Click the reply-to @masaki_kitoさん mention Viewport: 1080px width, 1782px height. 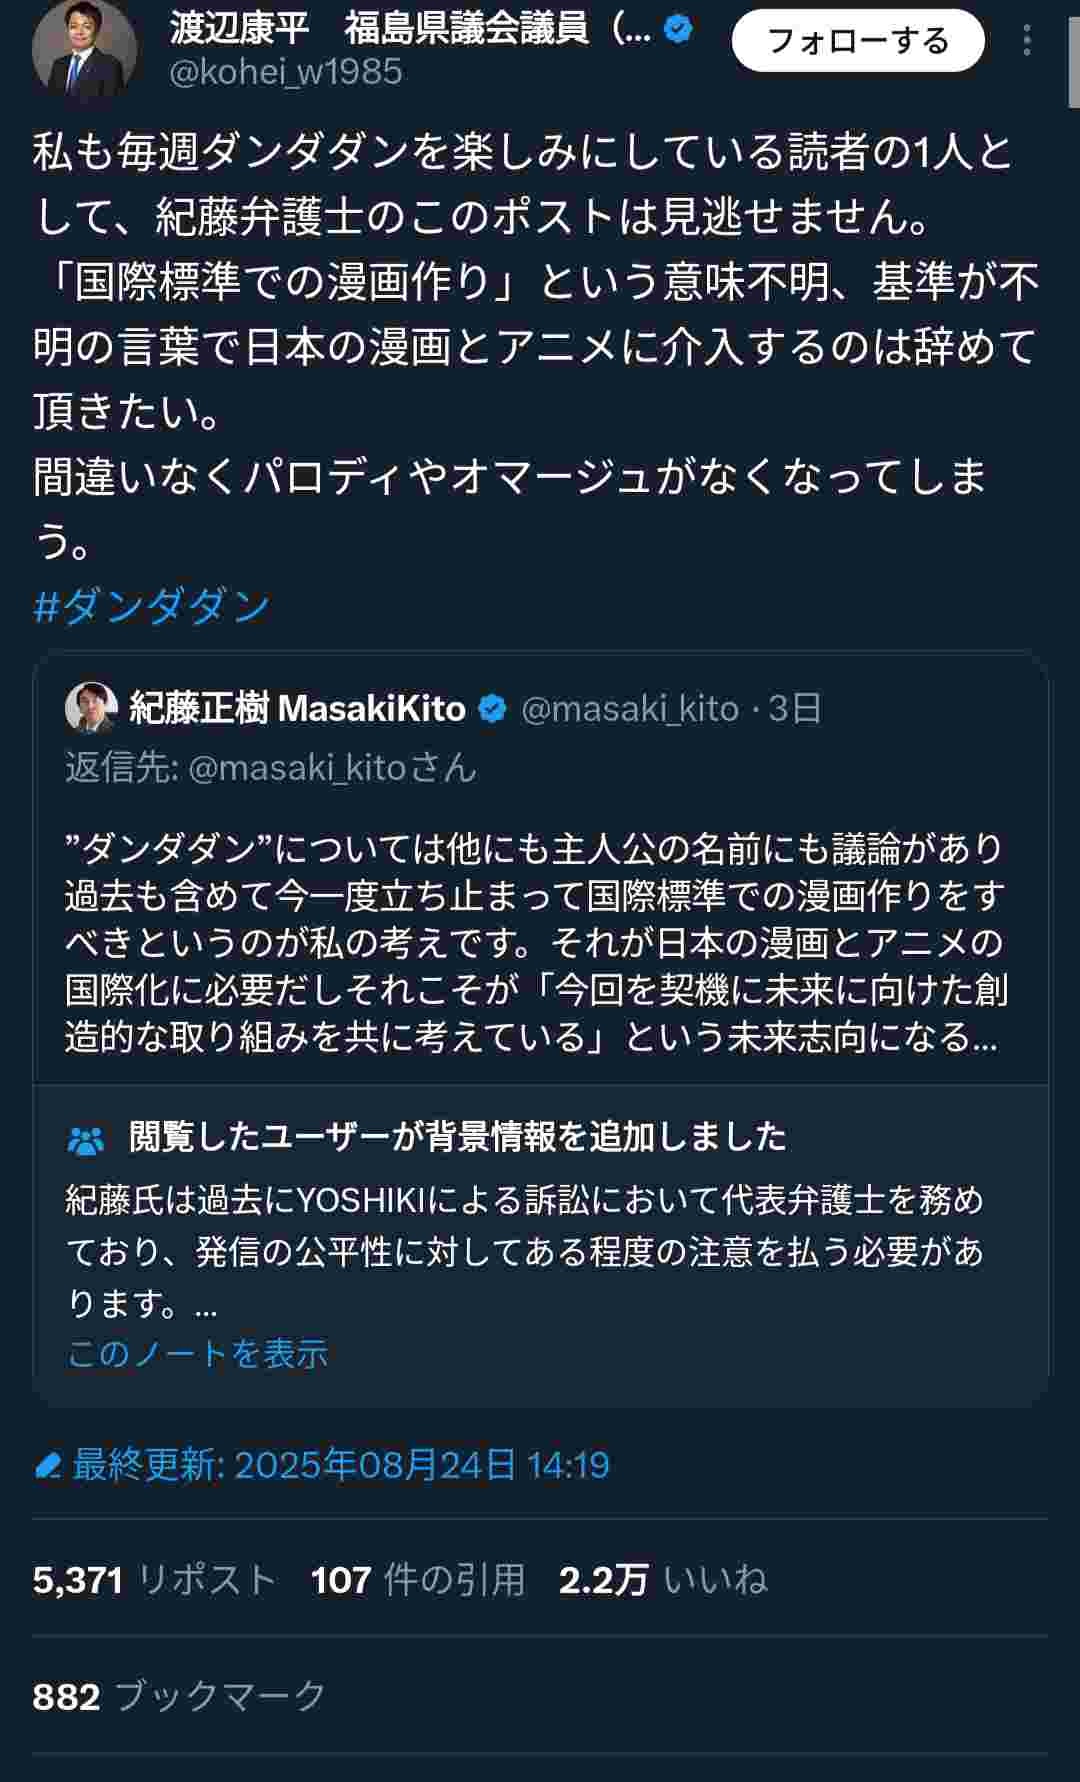[x=331, y=767]
